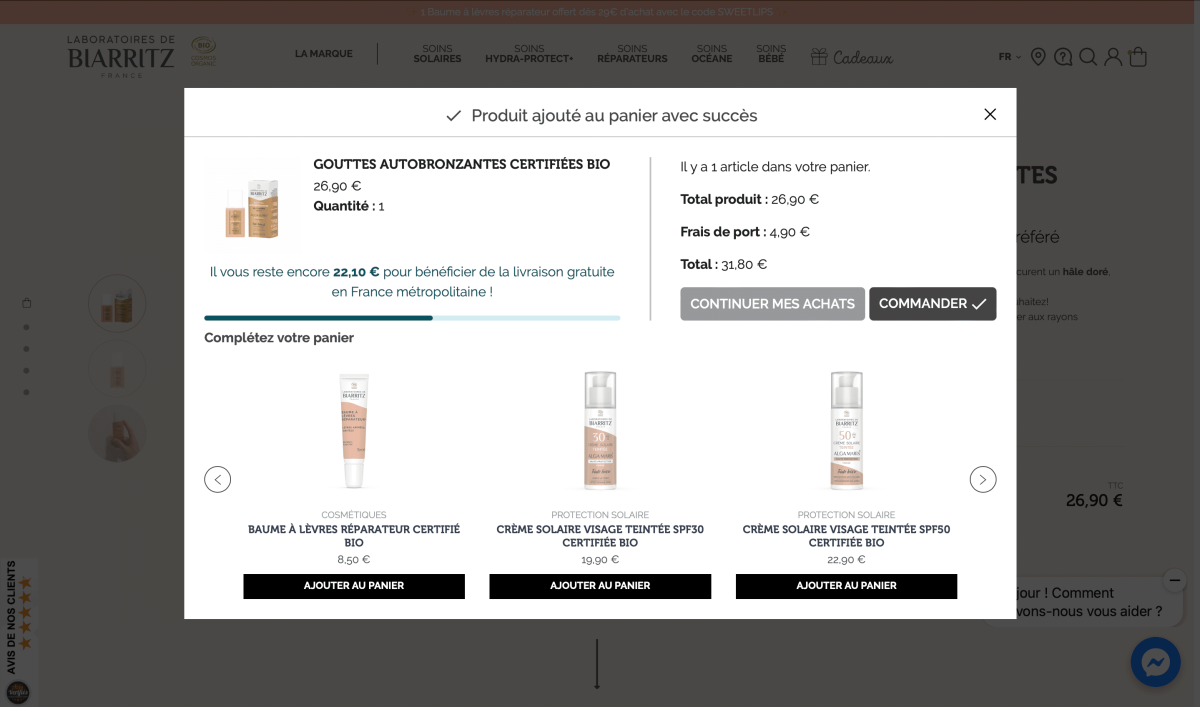Open SOINS RÉPARATEURS menu

pos(632,54)
